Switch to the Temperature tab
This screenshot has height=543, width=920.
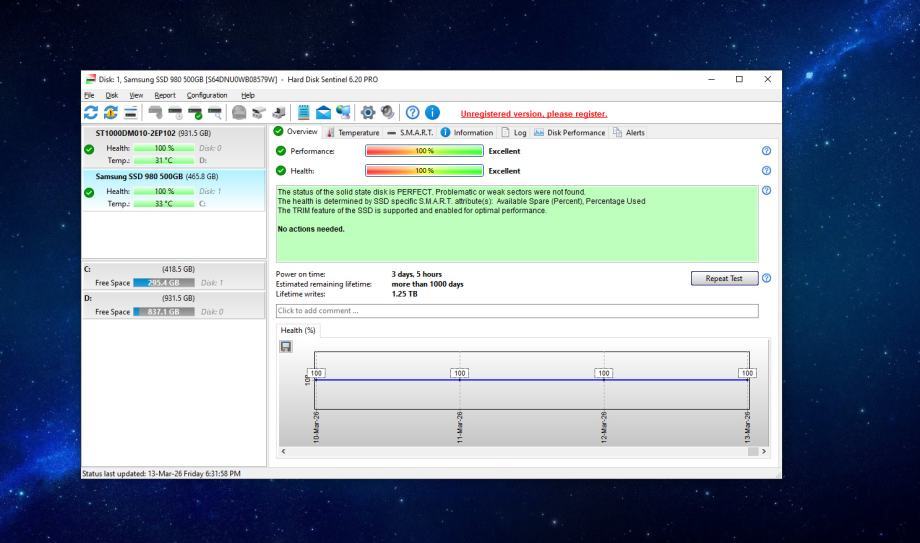pos(351,132)
